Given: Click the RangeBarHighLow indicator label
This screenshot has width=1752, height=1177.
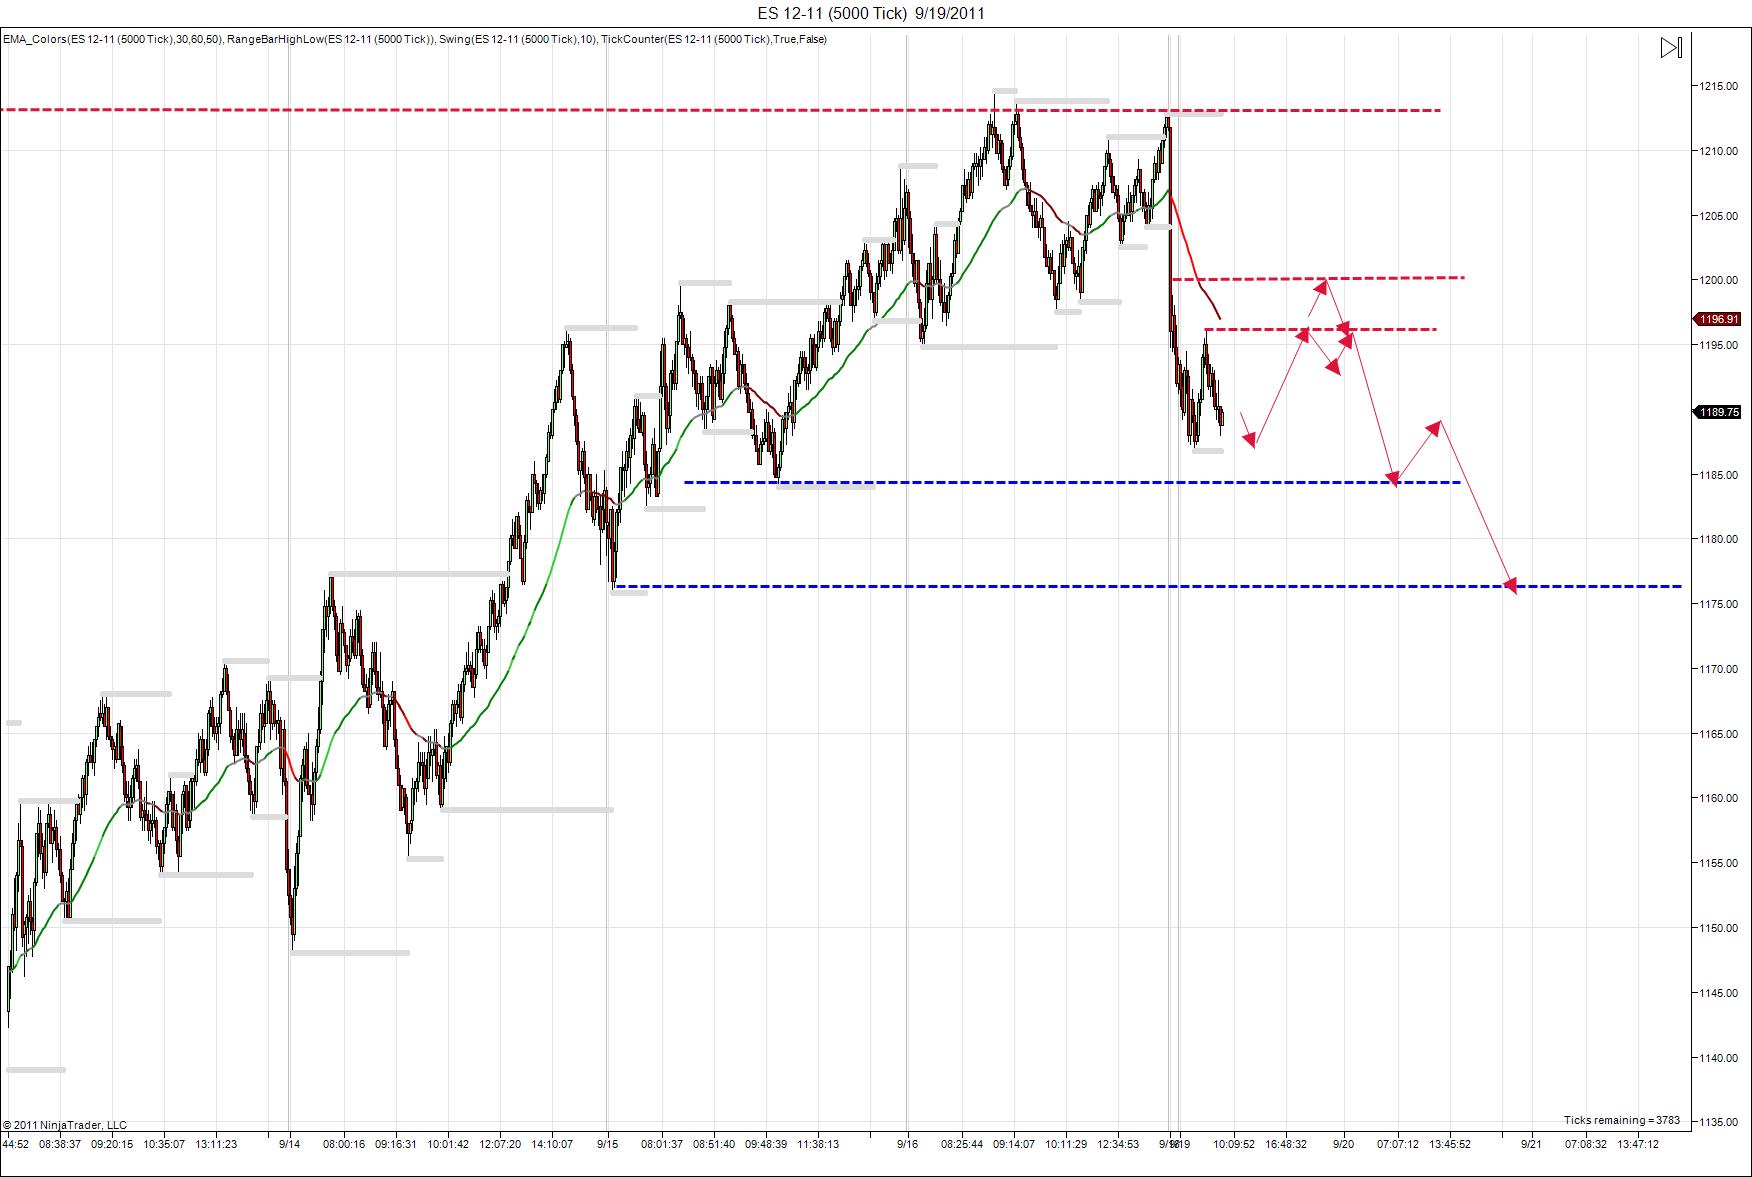Looking at the screenshot, I should point(332,39).
